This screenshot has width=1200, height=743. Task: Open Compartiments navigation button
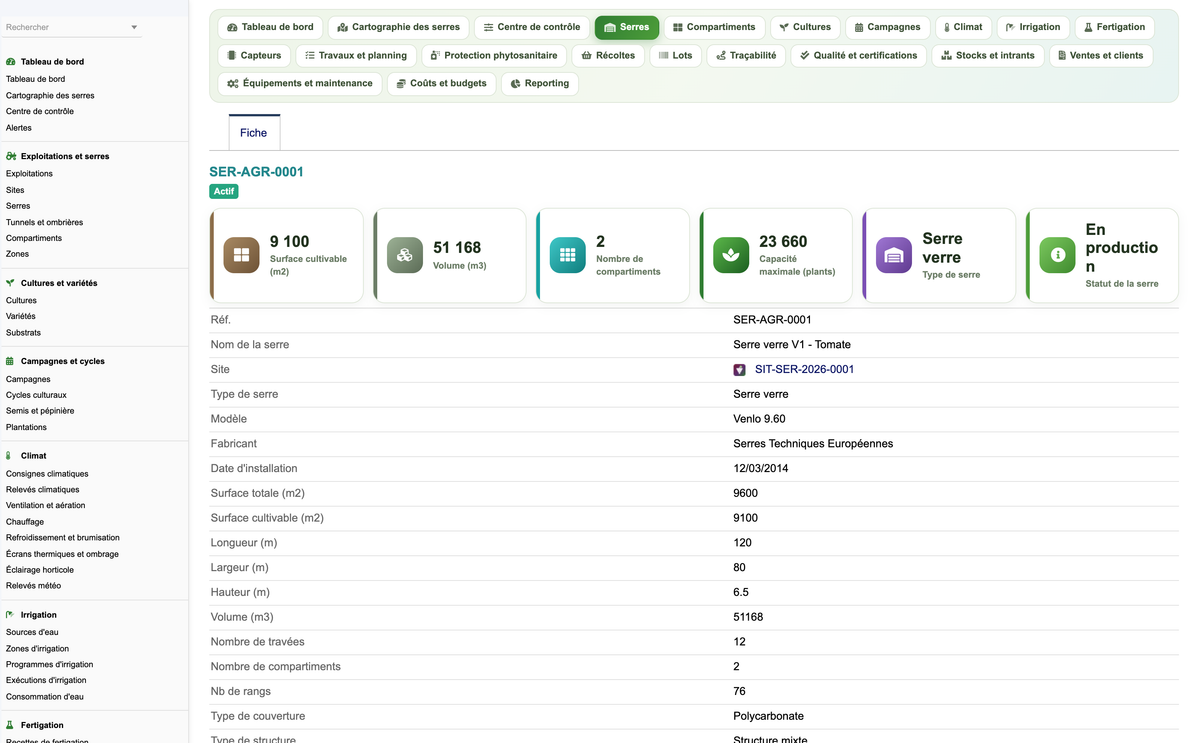point(714,27)
